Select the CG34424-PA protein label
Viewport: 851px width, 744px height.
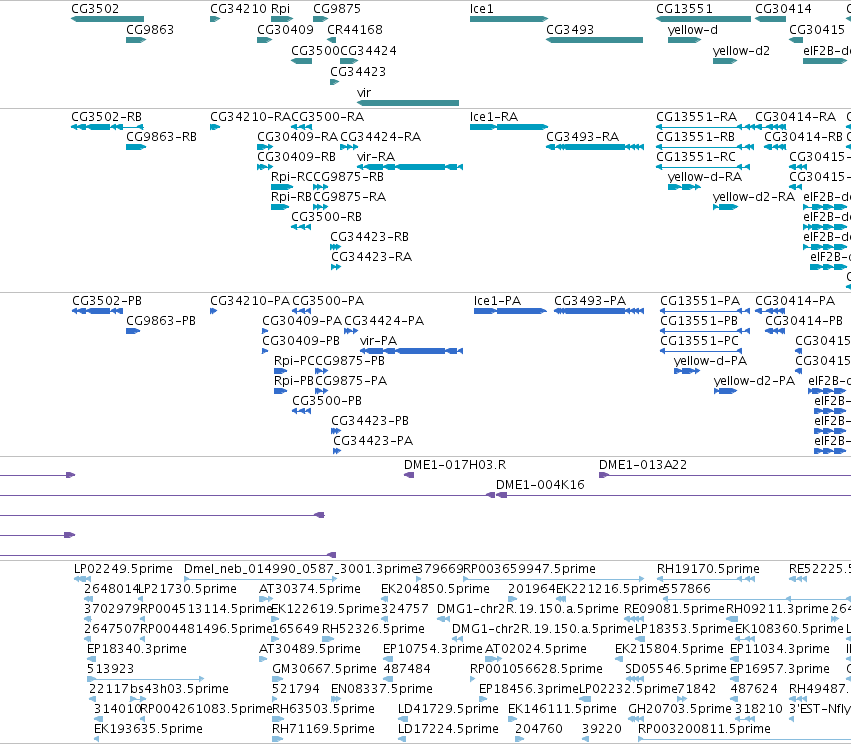[384, 321]
